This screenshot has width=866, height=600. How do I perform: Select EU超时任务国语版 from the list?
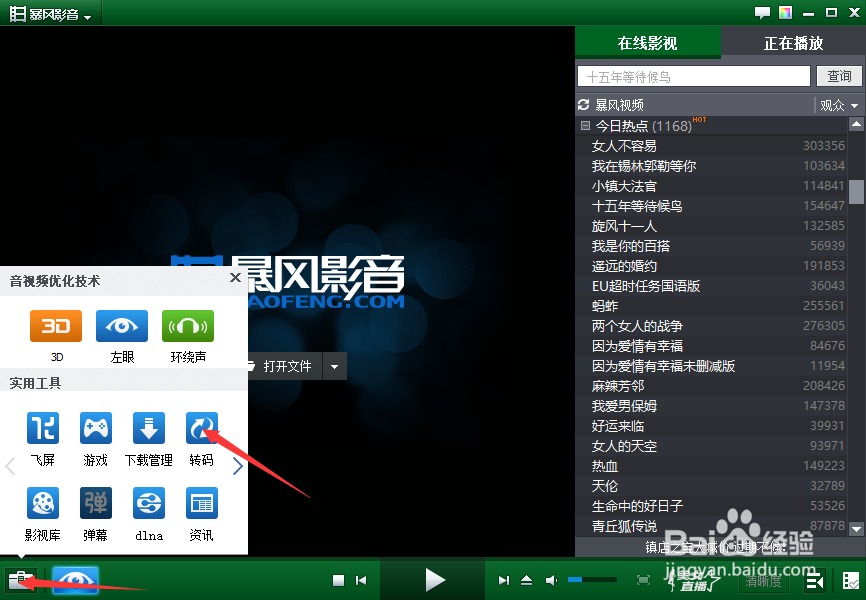(x=711, y=286)
